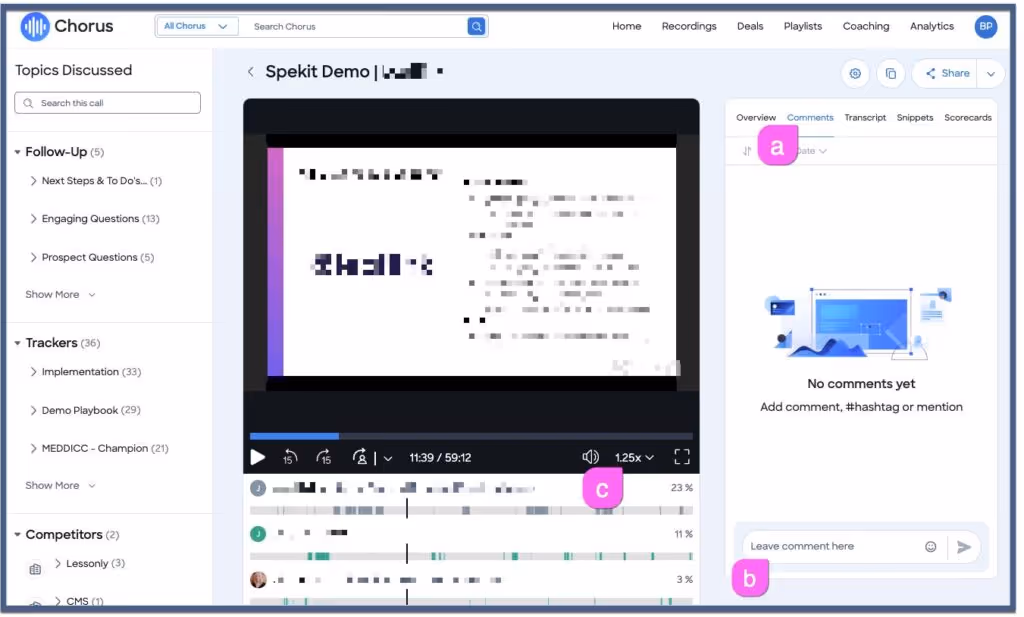Open the 1.25x playback speed dropdown
Image resolution: width=1024 pixels, height=617 pixels.
coord(634,458)
